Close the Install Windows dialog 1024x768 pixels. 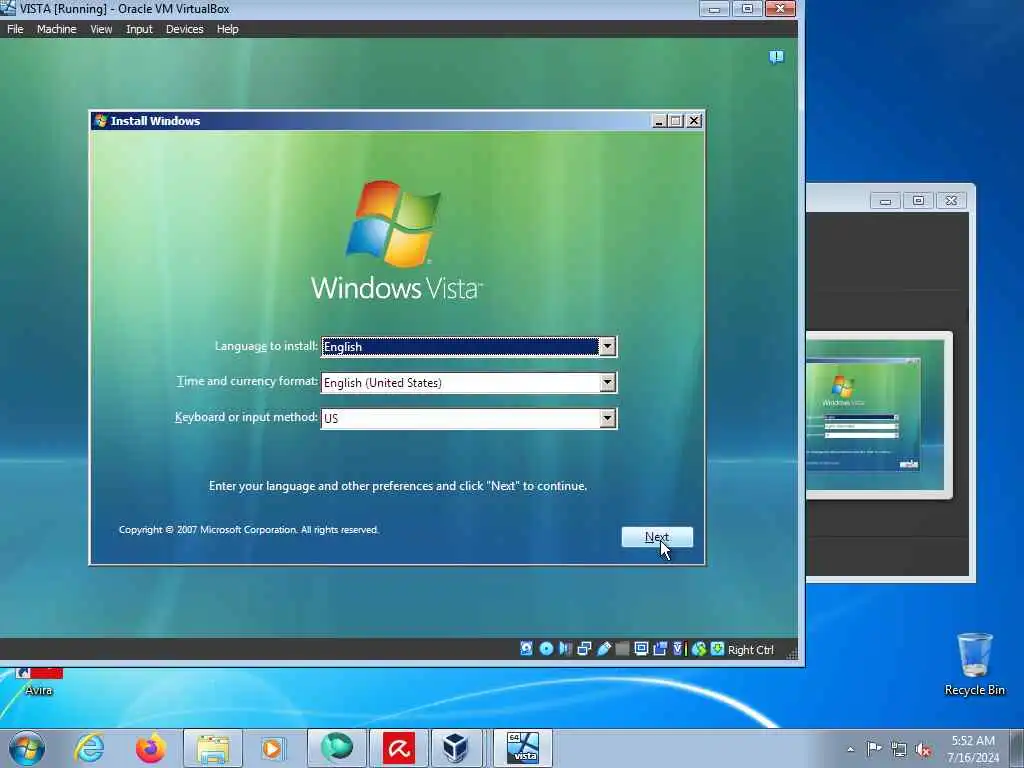[x=694, y=121]
